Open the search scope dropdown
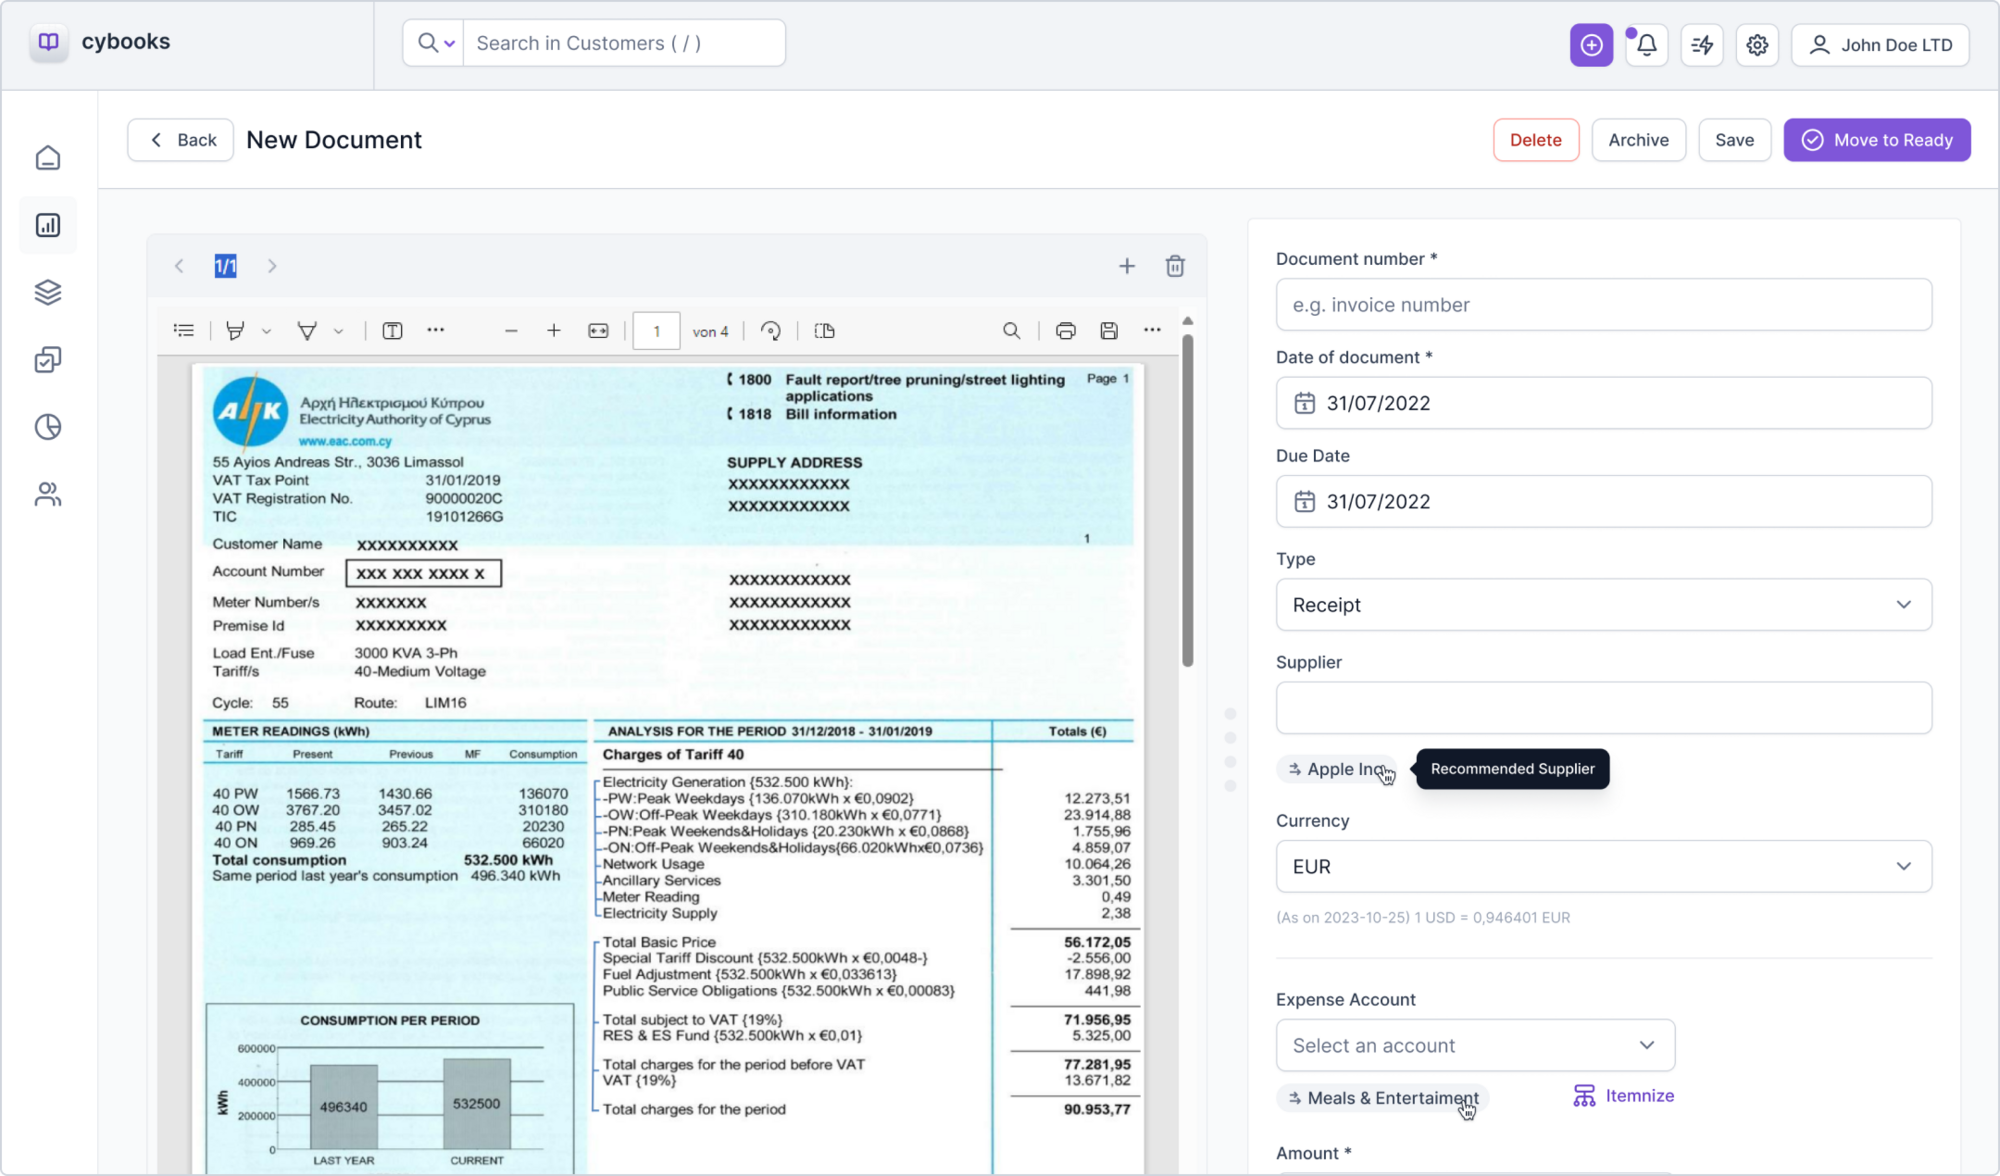 [x=435, y=43]
